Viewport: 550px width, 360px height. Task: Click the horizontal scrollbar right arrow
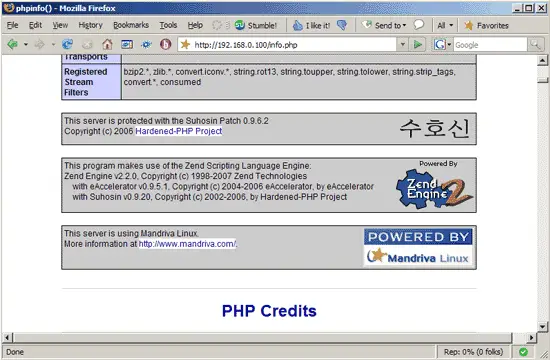[x=532, y=338]
